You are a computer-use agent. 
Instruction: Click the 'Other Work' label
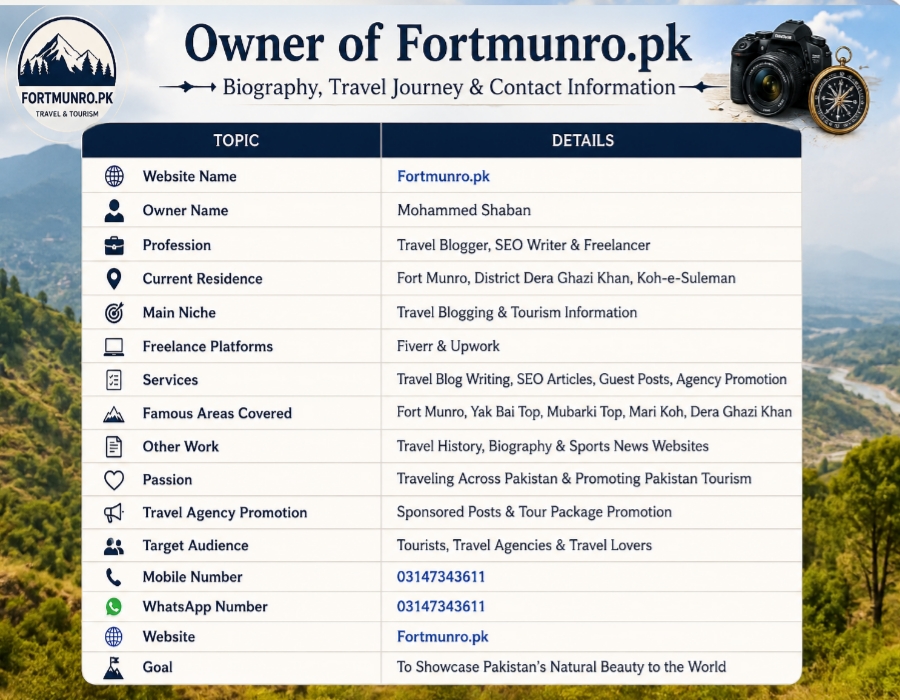(x=180, y=446)
